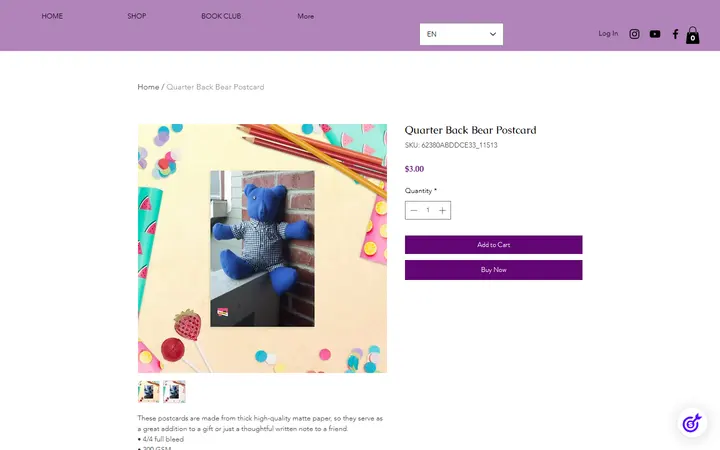The width and height of the screenshot is (720, 450).
Task: Open the More navigation menu
Action: pyautogui.click(x=305, y=16)
